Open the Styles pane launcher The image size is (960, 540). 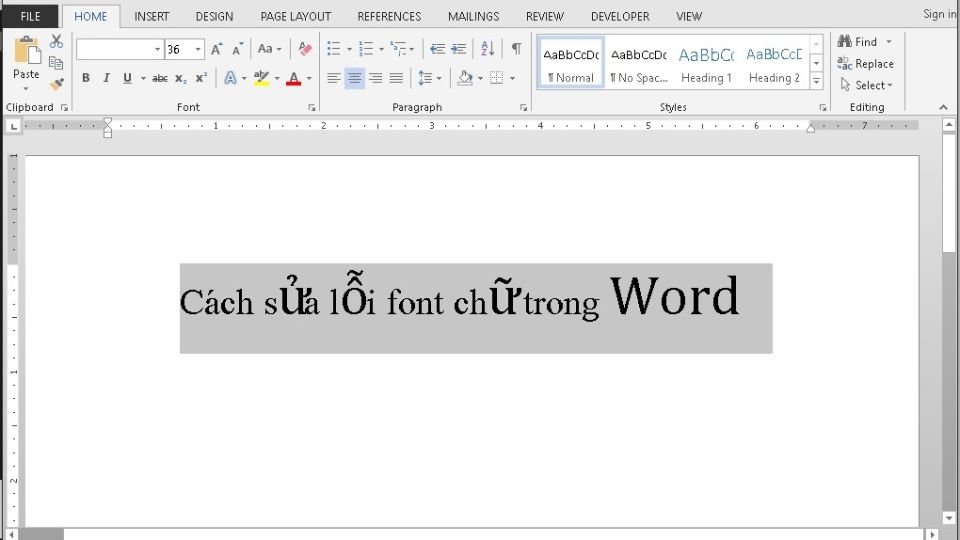(x=822, y=108)
